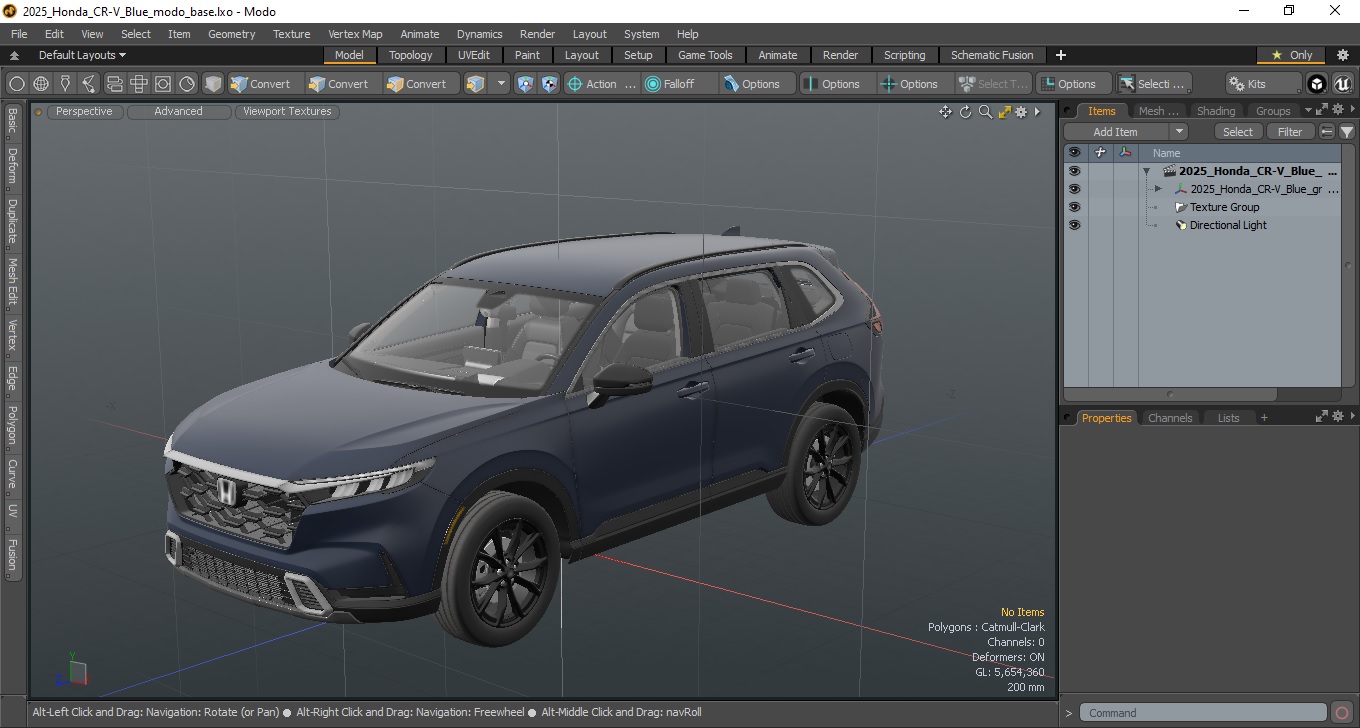Click the Items panel settings gear
This screenshot has height=728, width=1360.
[1337, 110]
